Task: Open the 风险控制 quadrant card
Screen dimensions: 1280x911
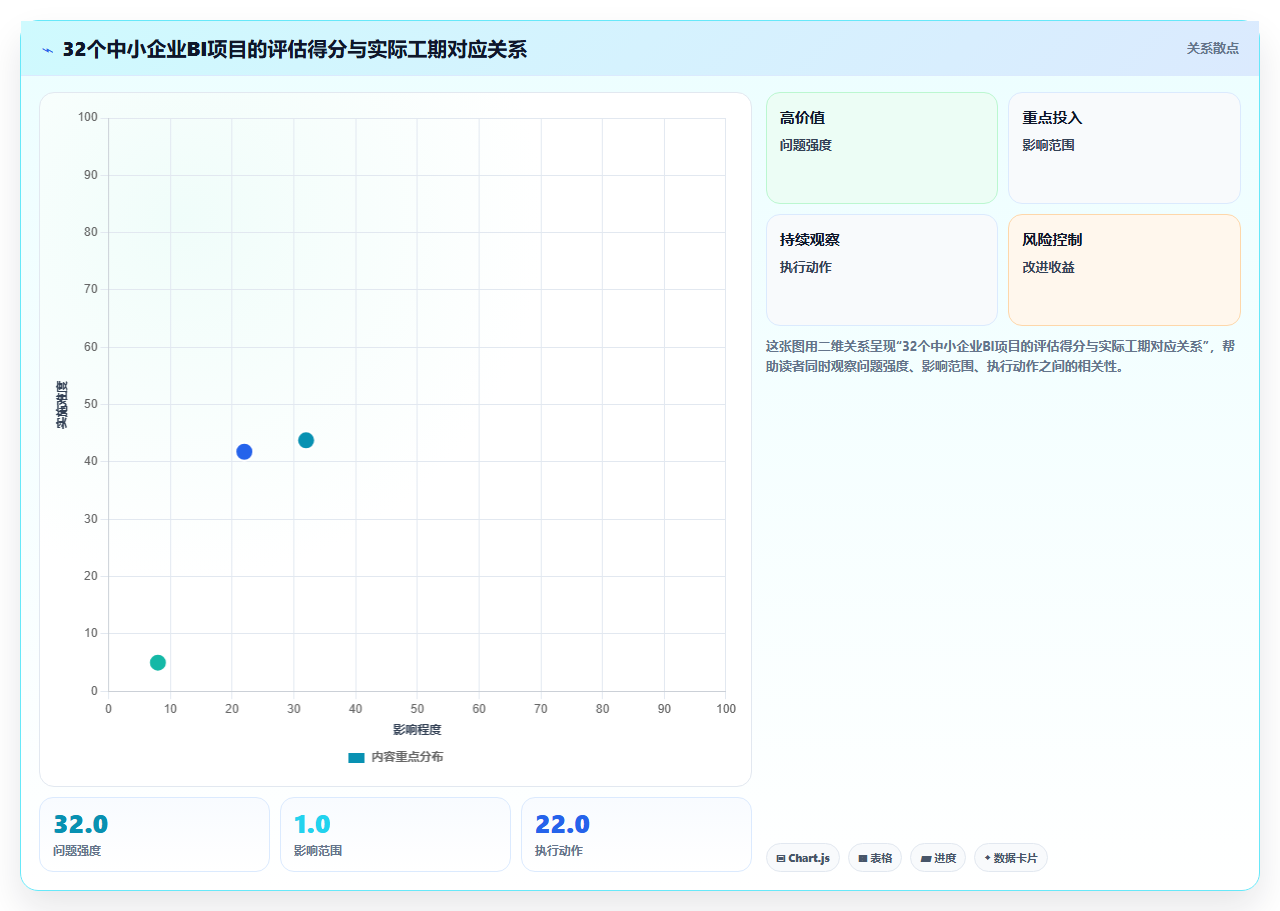Action: click(x=1124, y=270)
